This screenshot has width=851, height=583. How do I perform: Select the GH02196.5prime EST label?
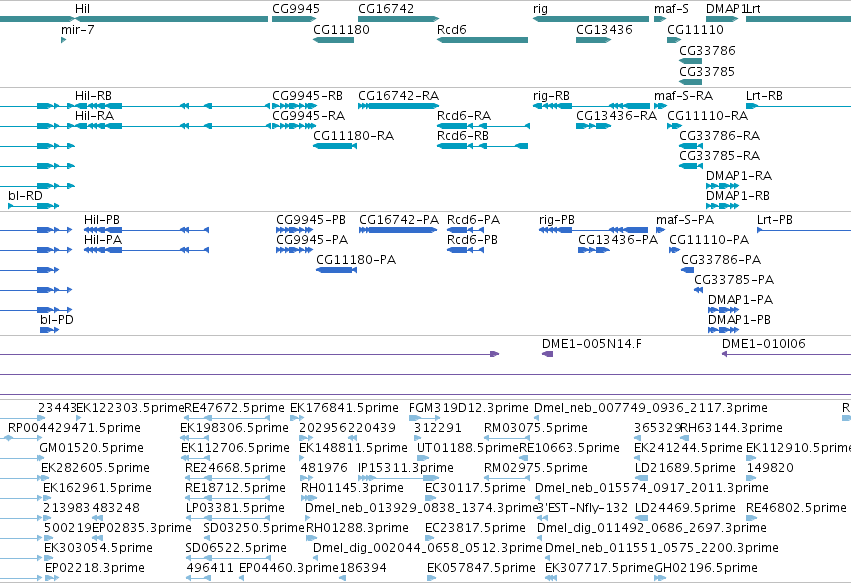(x=706, y=568)
